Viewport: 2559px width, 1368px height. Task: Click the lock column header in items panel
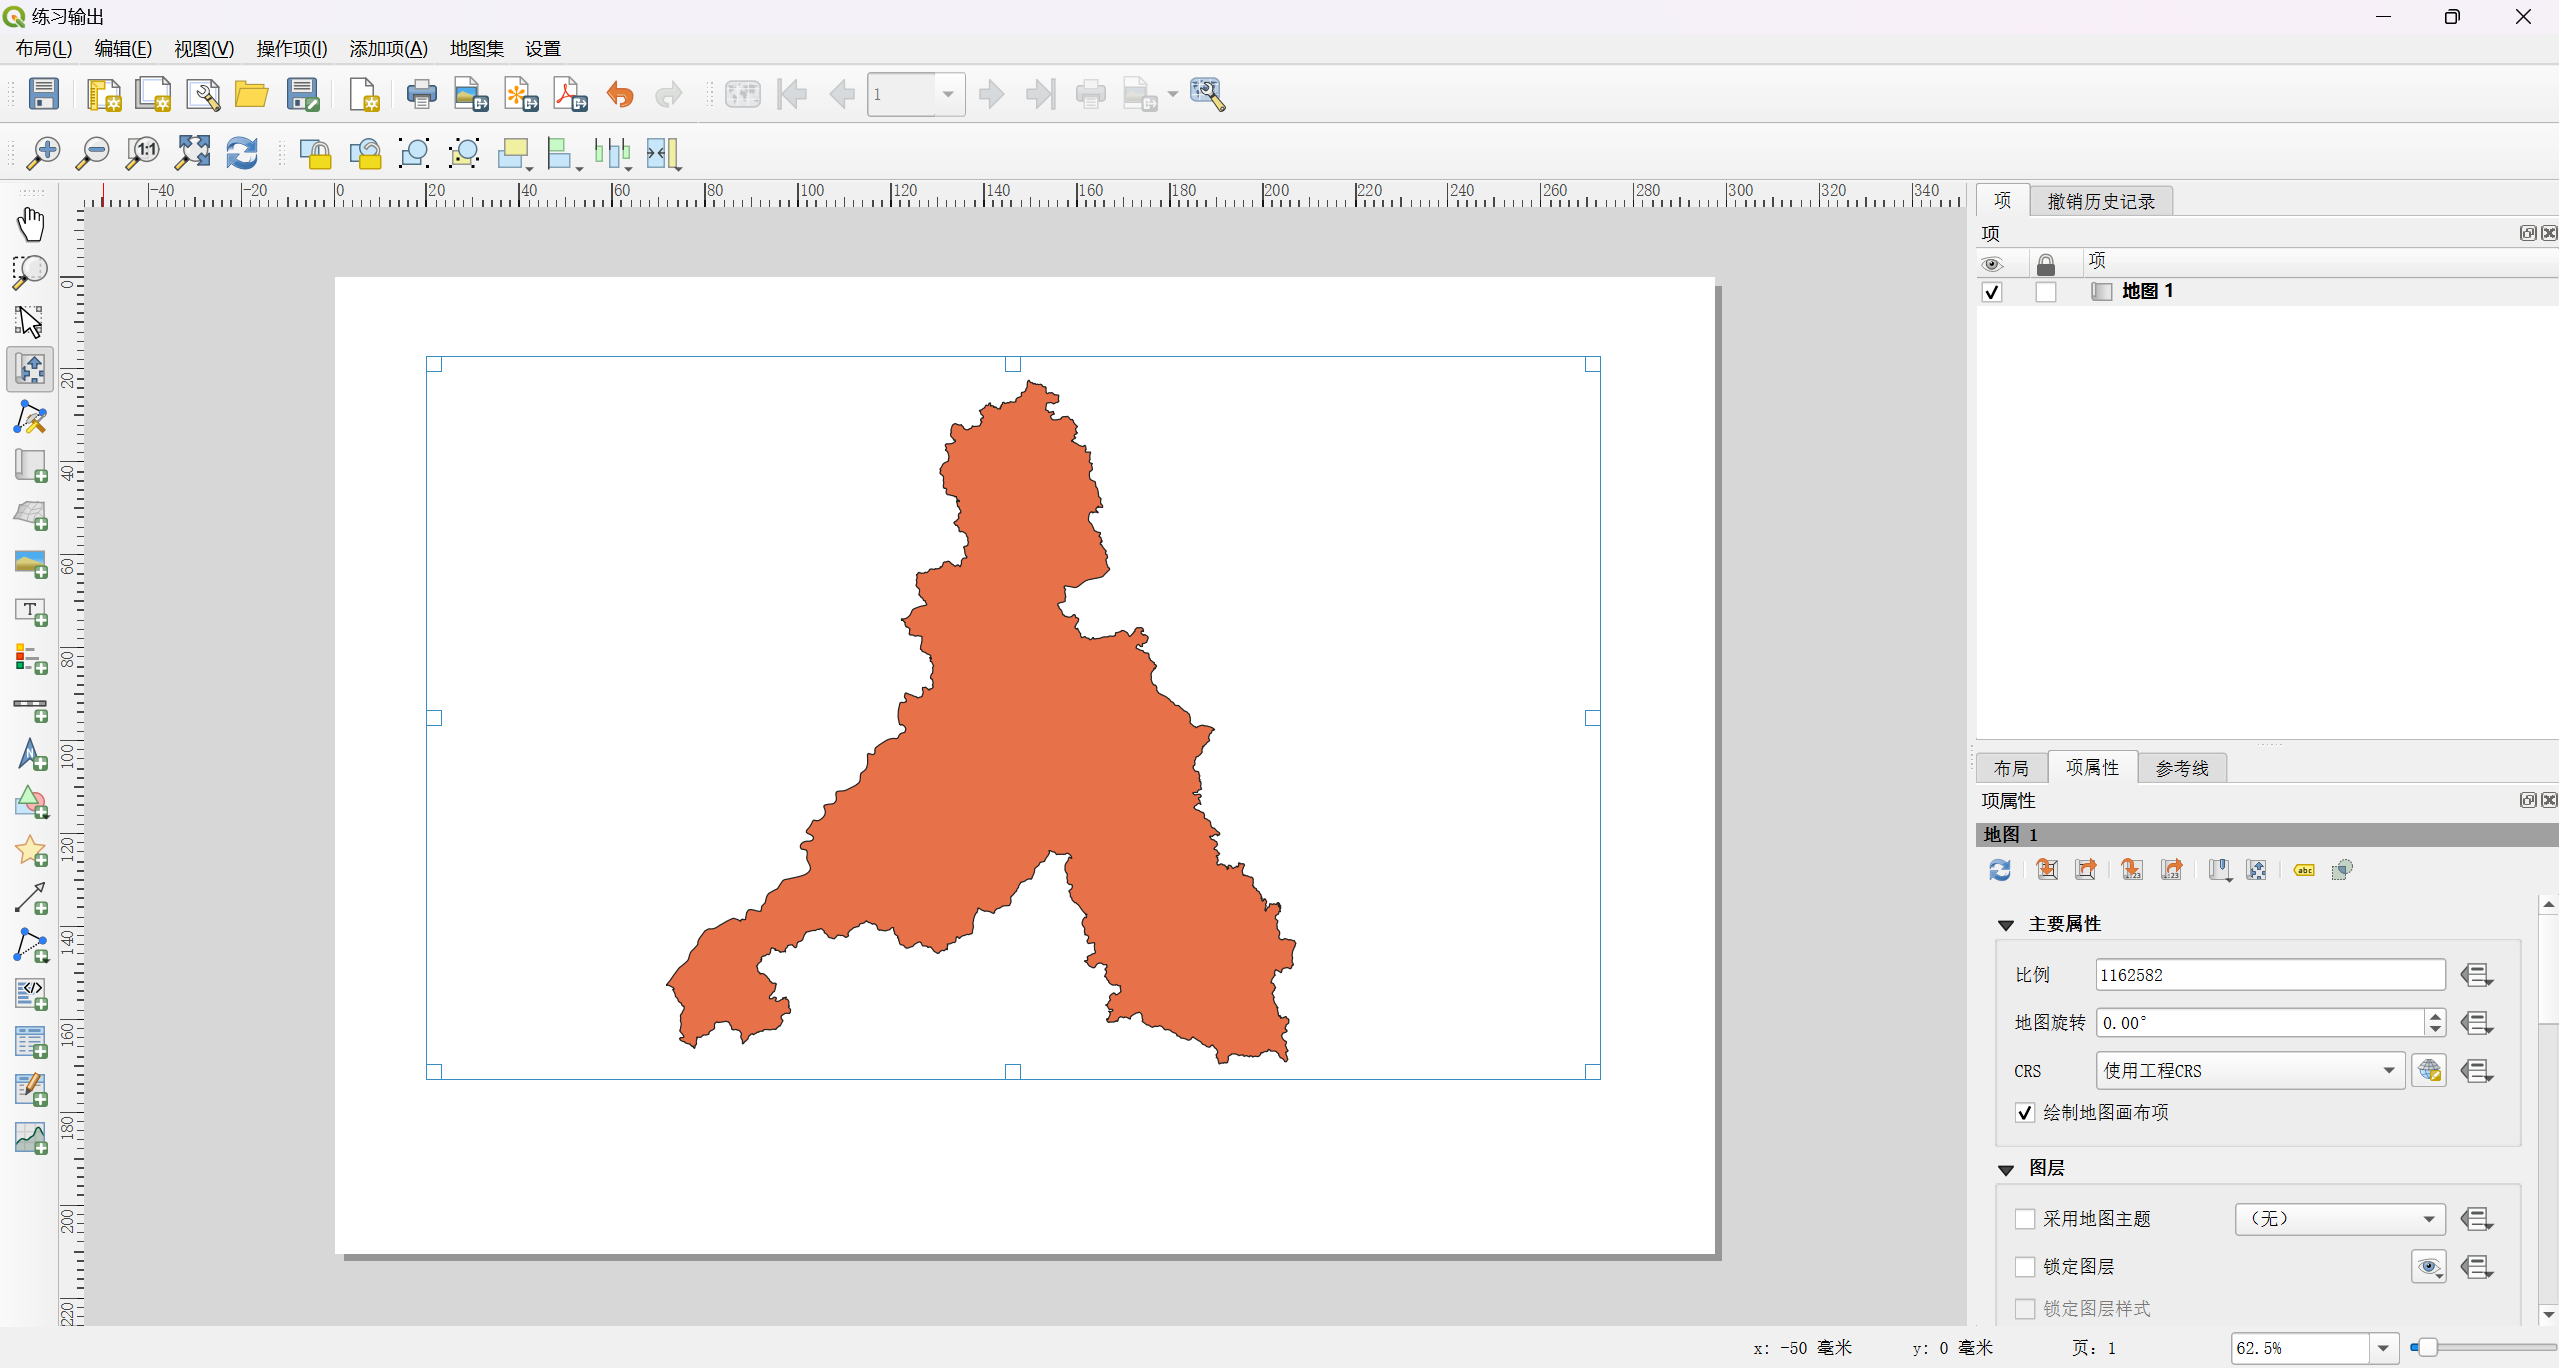[2046, 264]
